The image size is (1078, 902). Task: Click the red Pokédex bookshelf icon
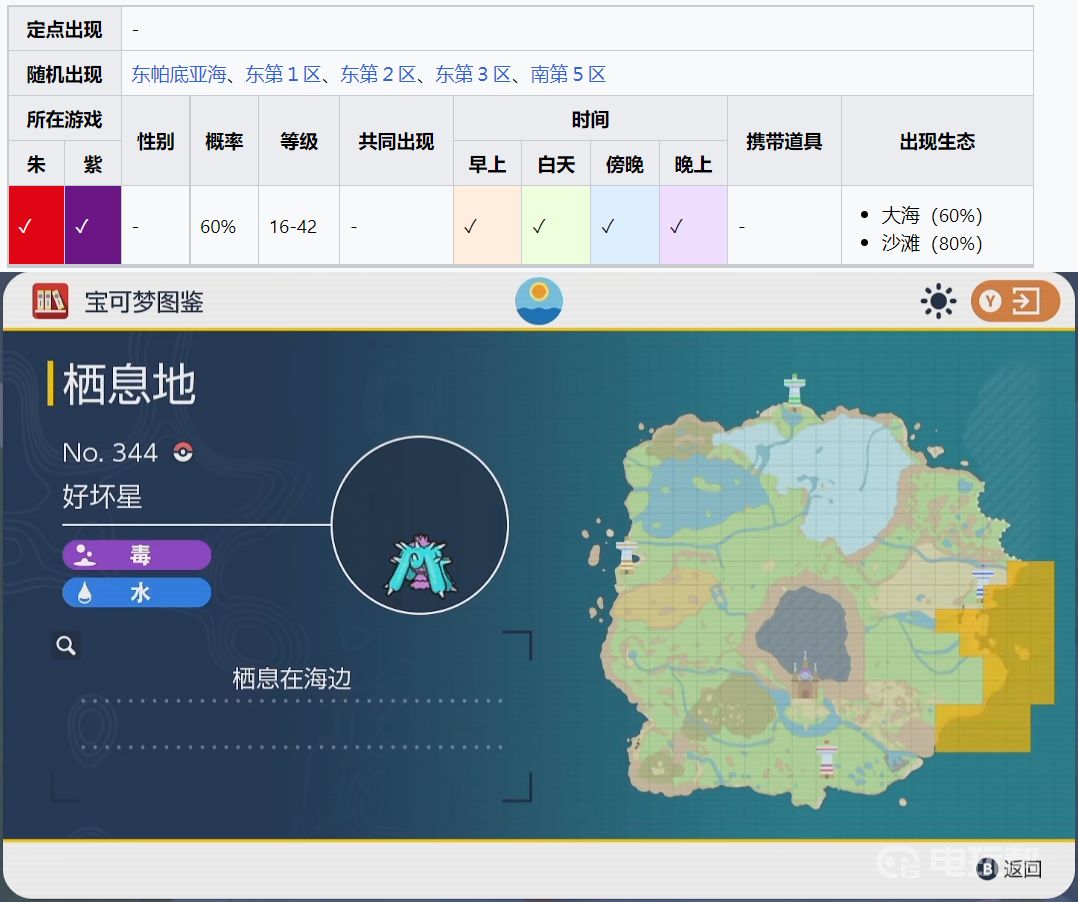coord(50,301)
